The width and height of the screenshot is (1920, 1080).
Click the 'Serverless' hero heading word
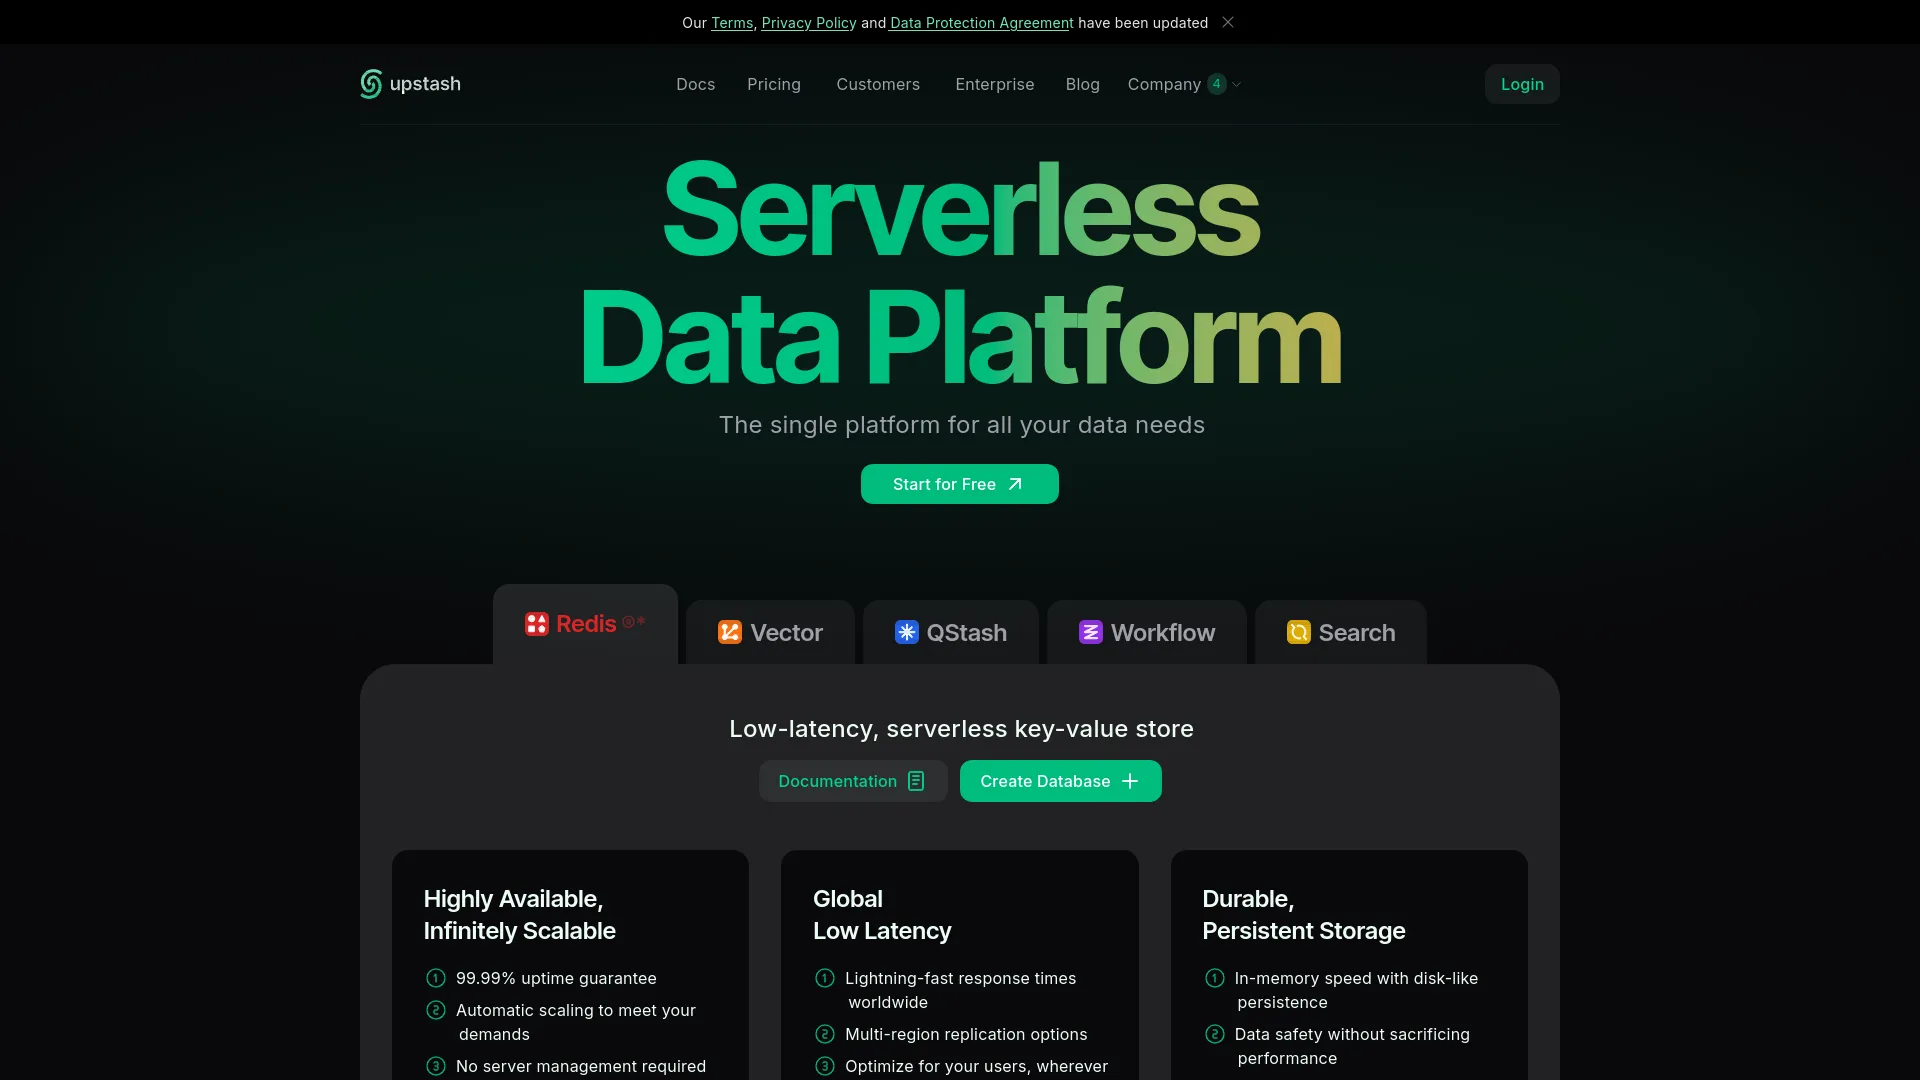point(961,210)
